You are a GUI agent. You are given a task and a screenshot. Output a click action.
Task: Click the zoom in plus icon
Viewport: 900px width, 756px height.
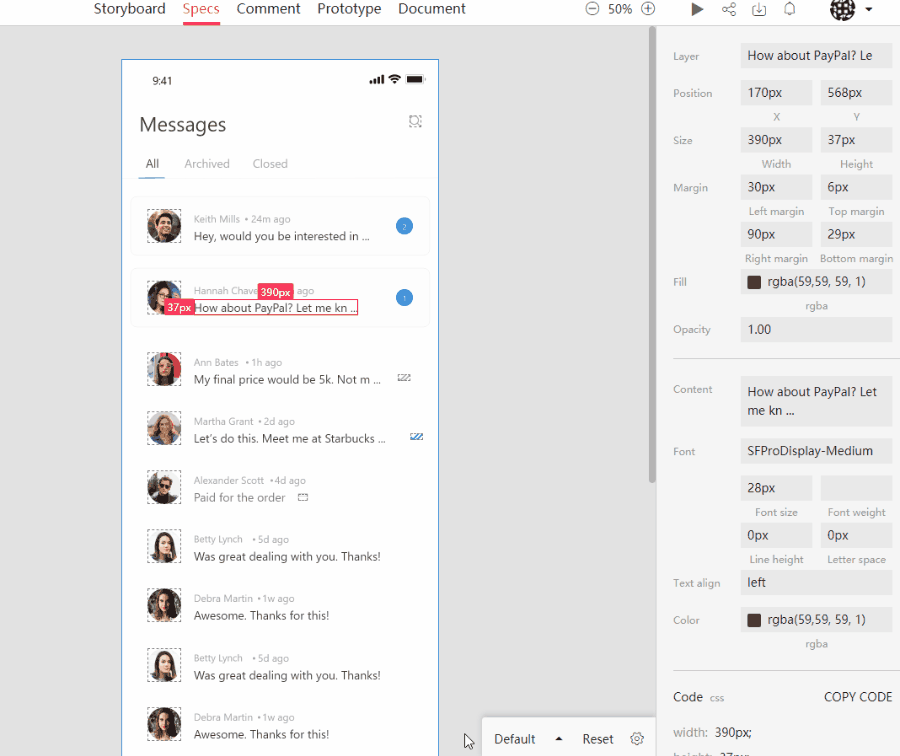[x=648, y=9]
